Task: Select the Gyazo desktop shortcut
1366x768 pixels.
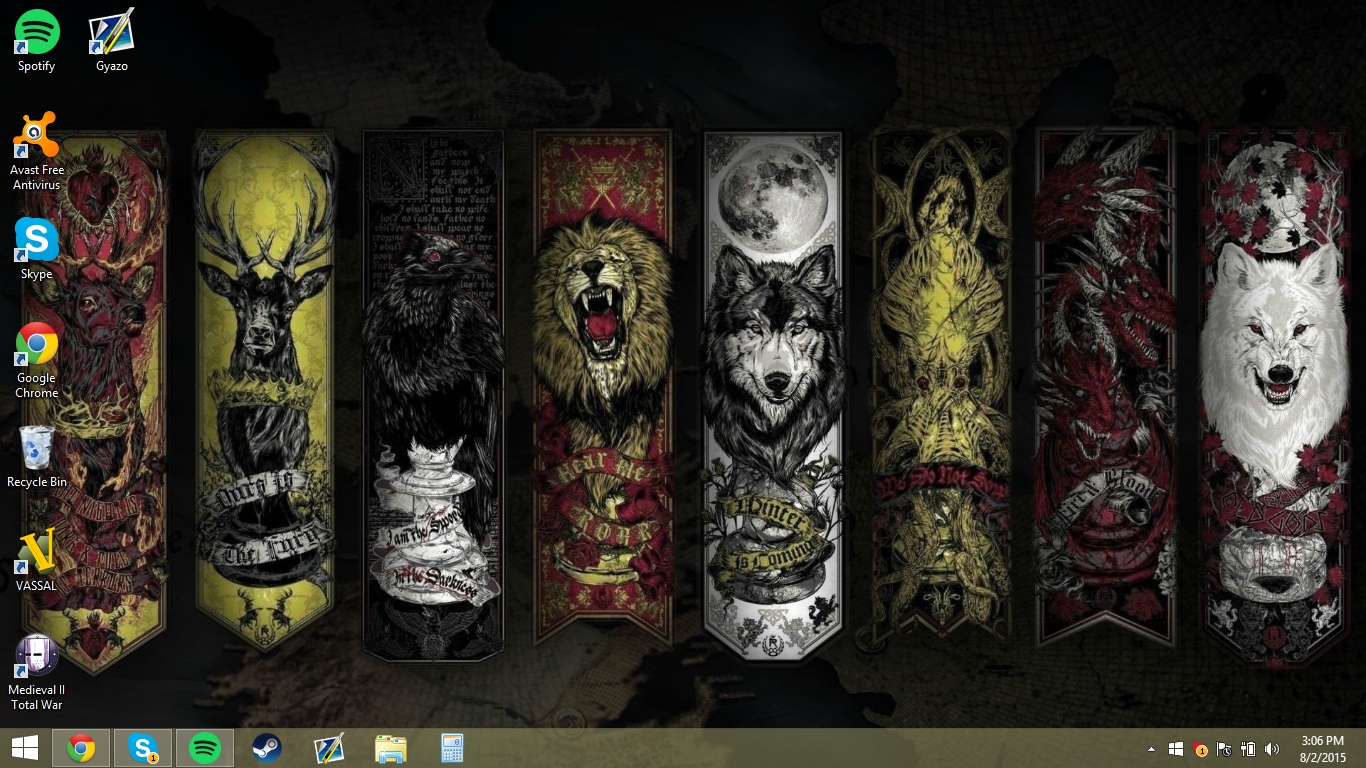Action: click(111, 40)
